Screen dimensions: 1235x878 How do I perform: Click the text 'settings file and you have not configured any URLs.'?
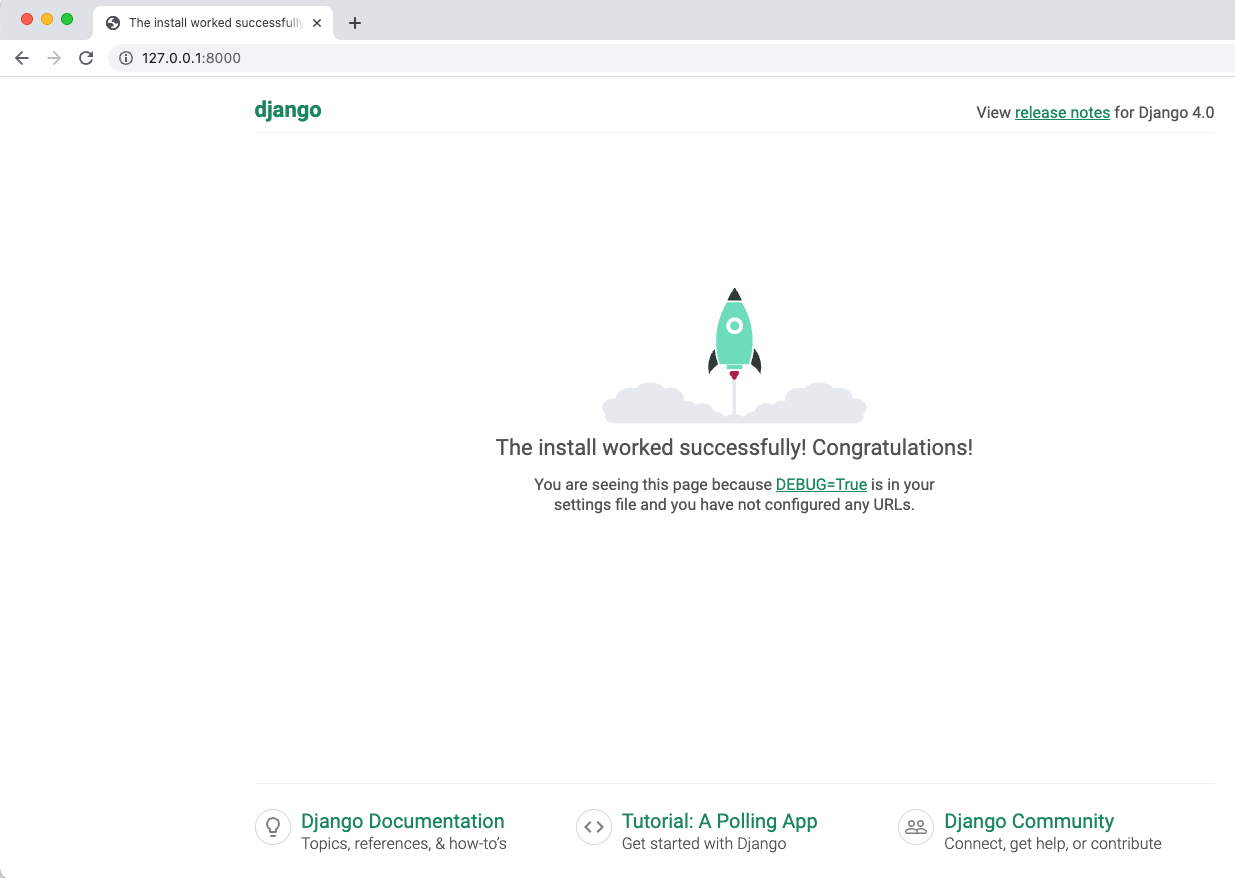tap(734, 505)
